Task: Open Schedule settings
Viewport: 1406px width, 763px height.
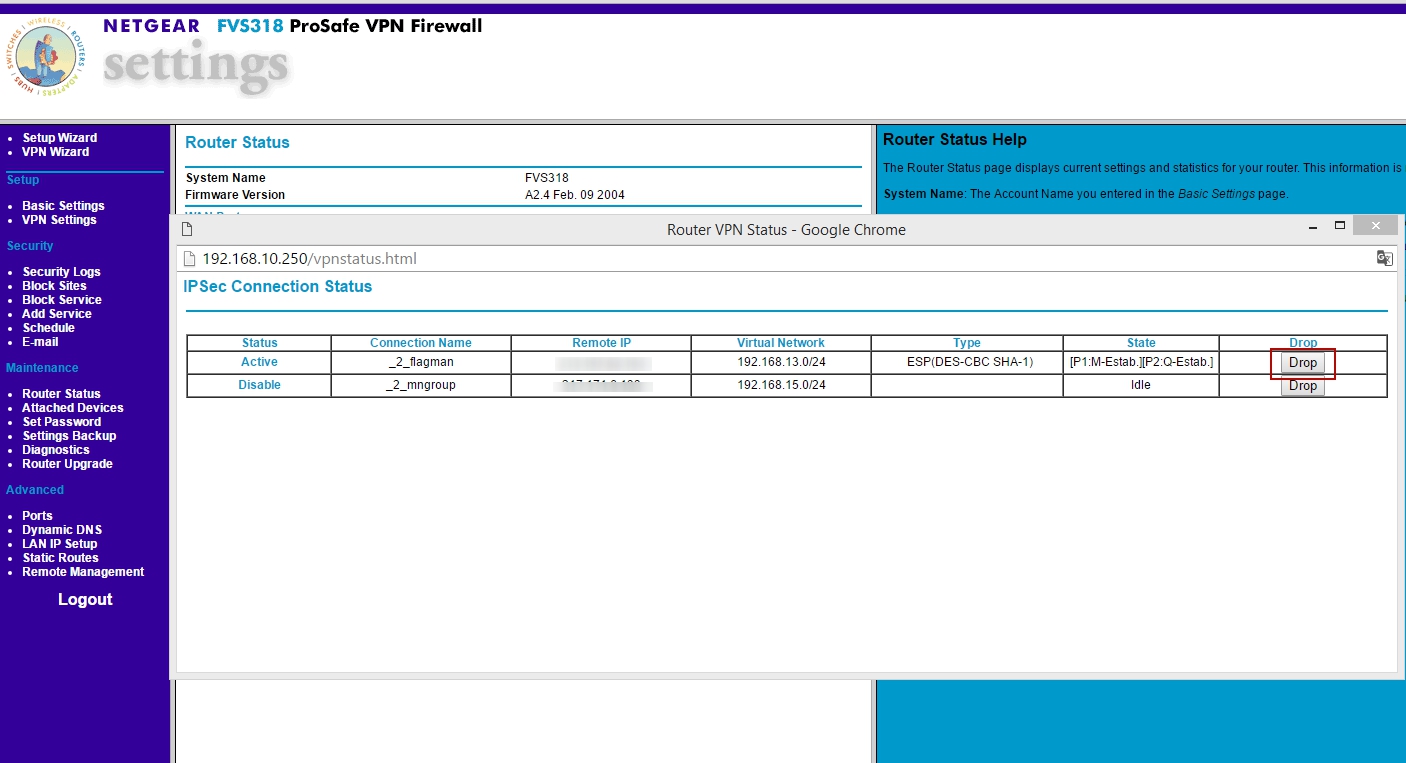Action: (49, 328)
